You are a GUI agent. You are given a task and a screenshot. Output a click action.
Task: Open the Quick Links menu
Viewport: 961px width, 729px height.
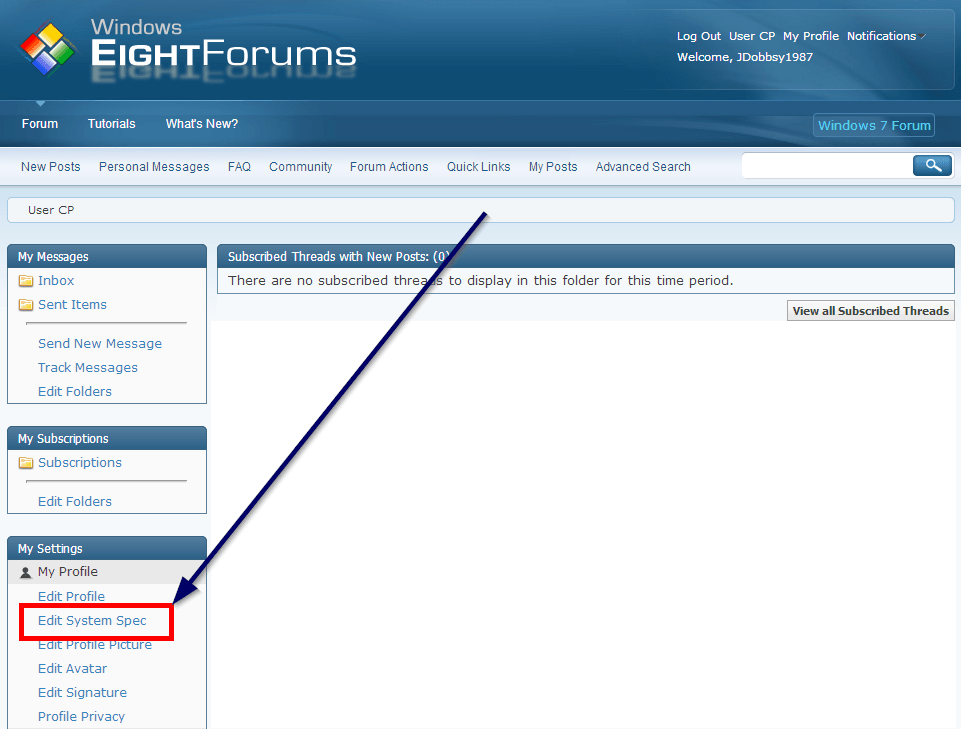[x=479, y=167]
